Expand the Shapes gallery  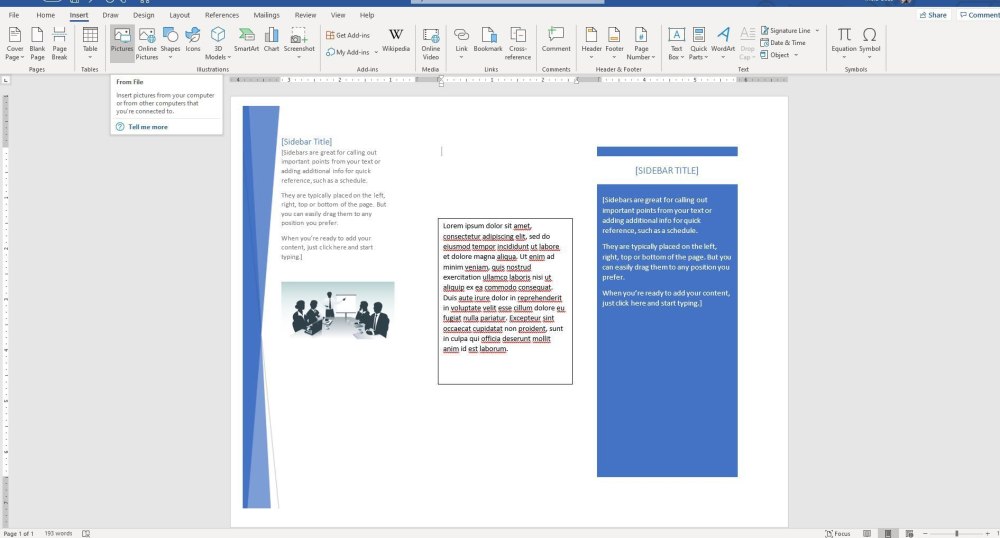(170, 43)
